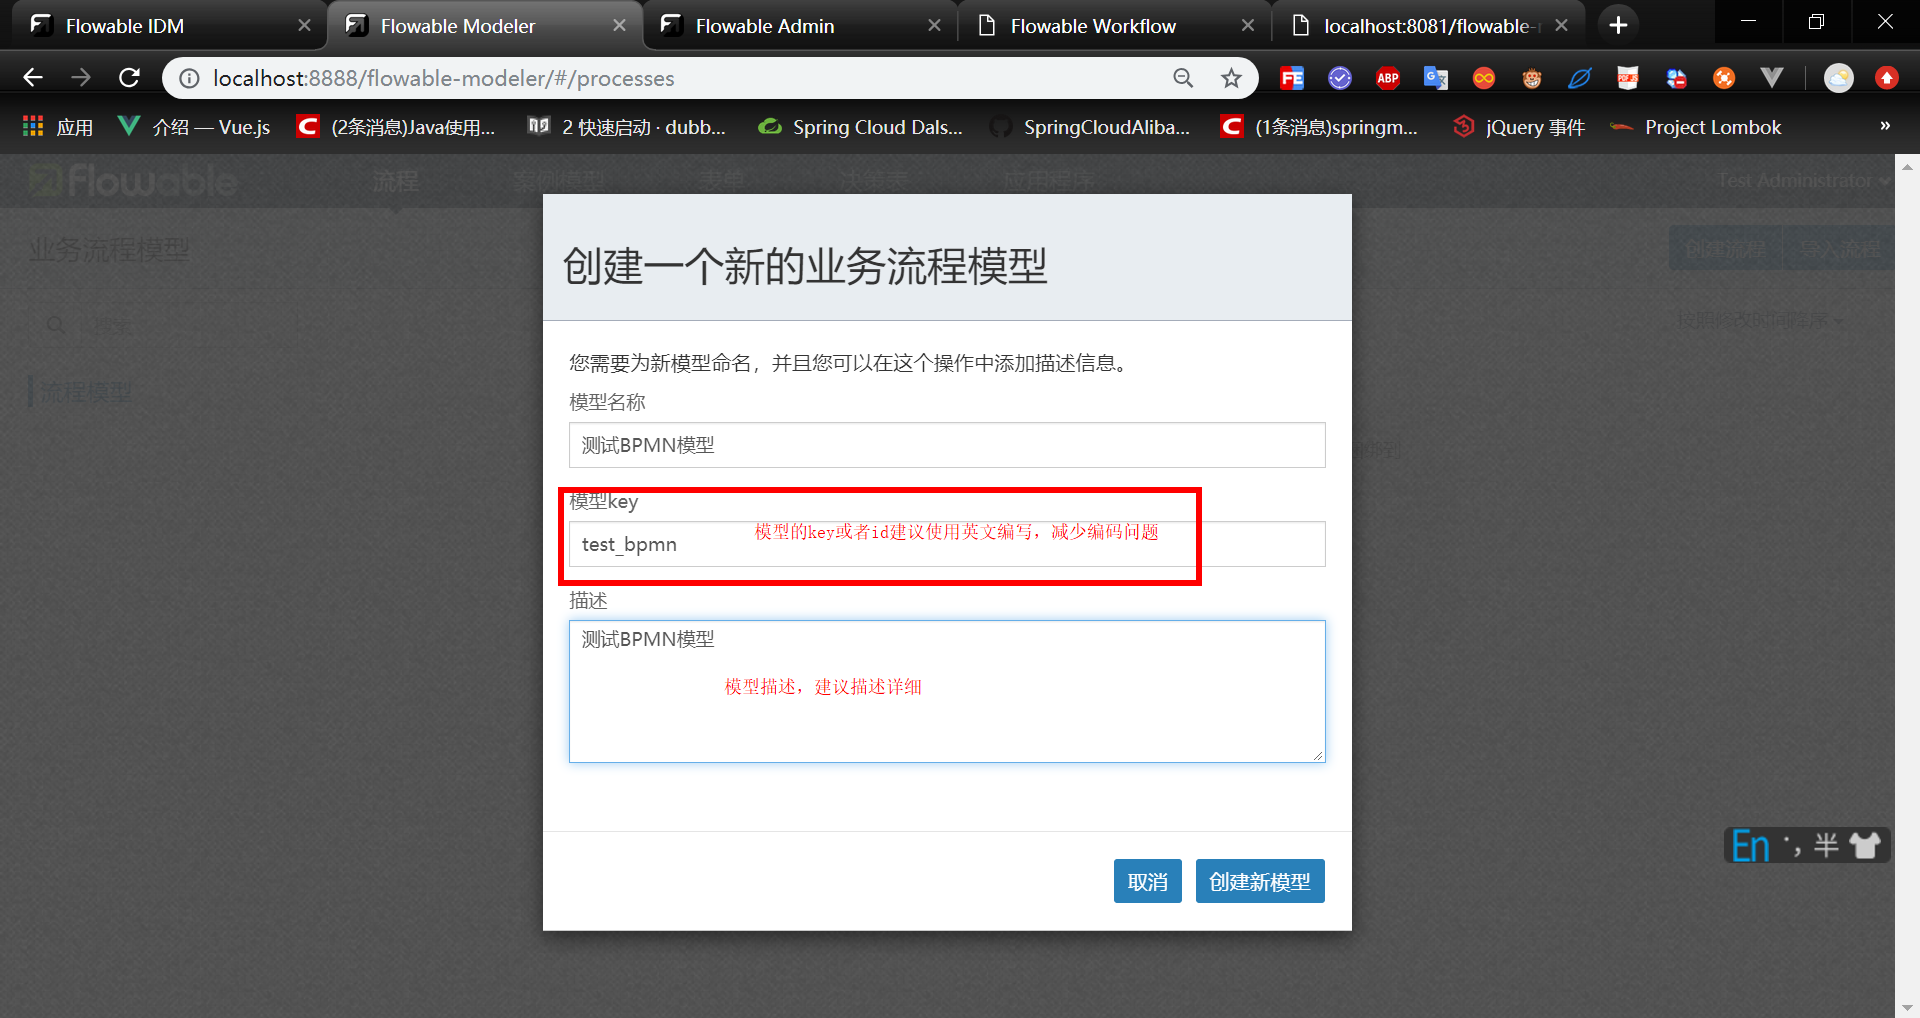Click the dimmed 创建流程 button
This screenshot has height=1018, width=1920.
click(1726, 249)
